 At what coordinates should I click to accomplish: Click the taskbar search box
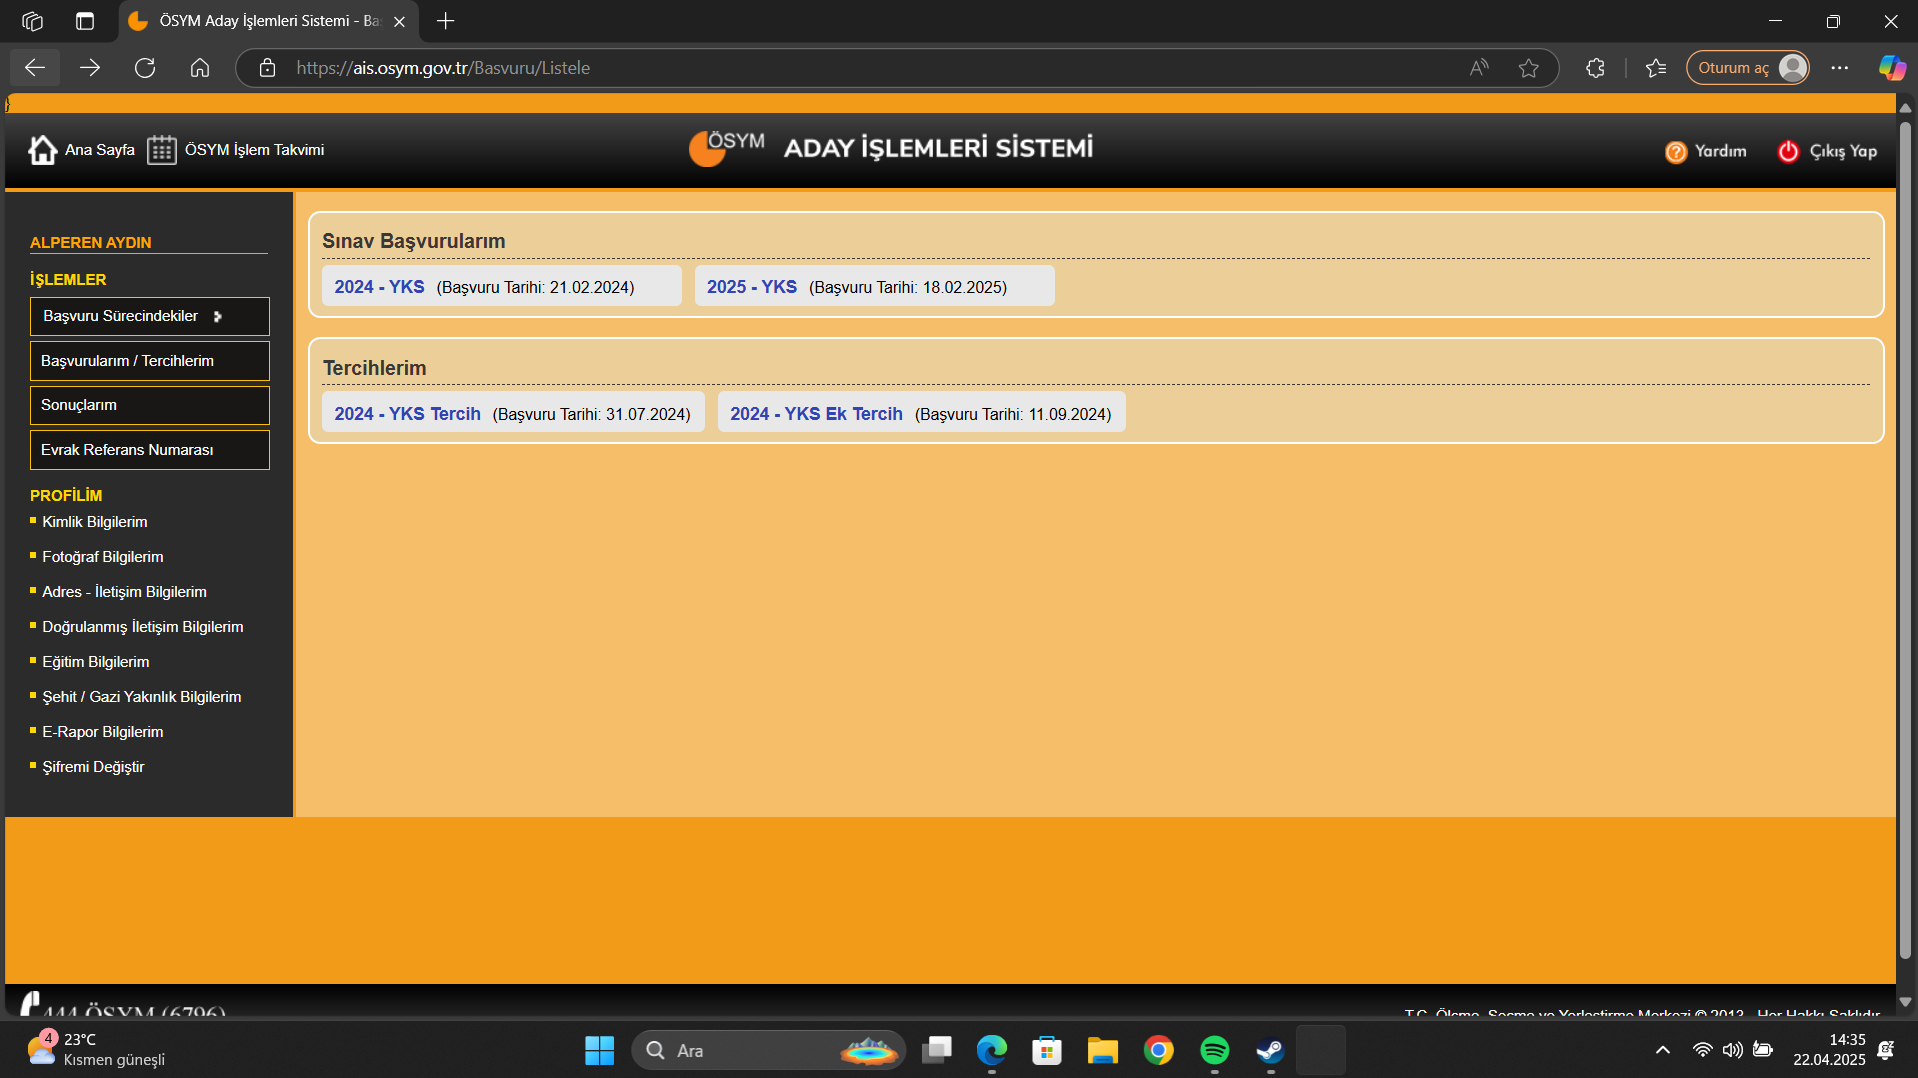[768, 1050]
